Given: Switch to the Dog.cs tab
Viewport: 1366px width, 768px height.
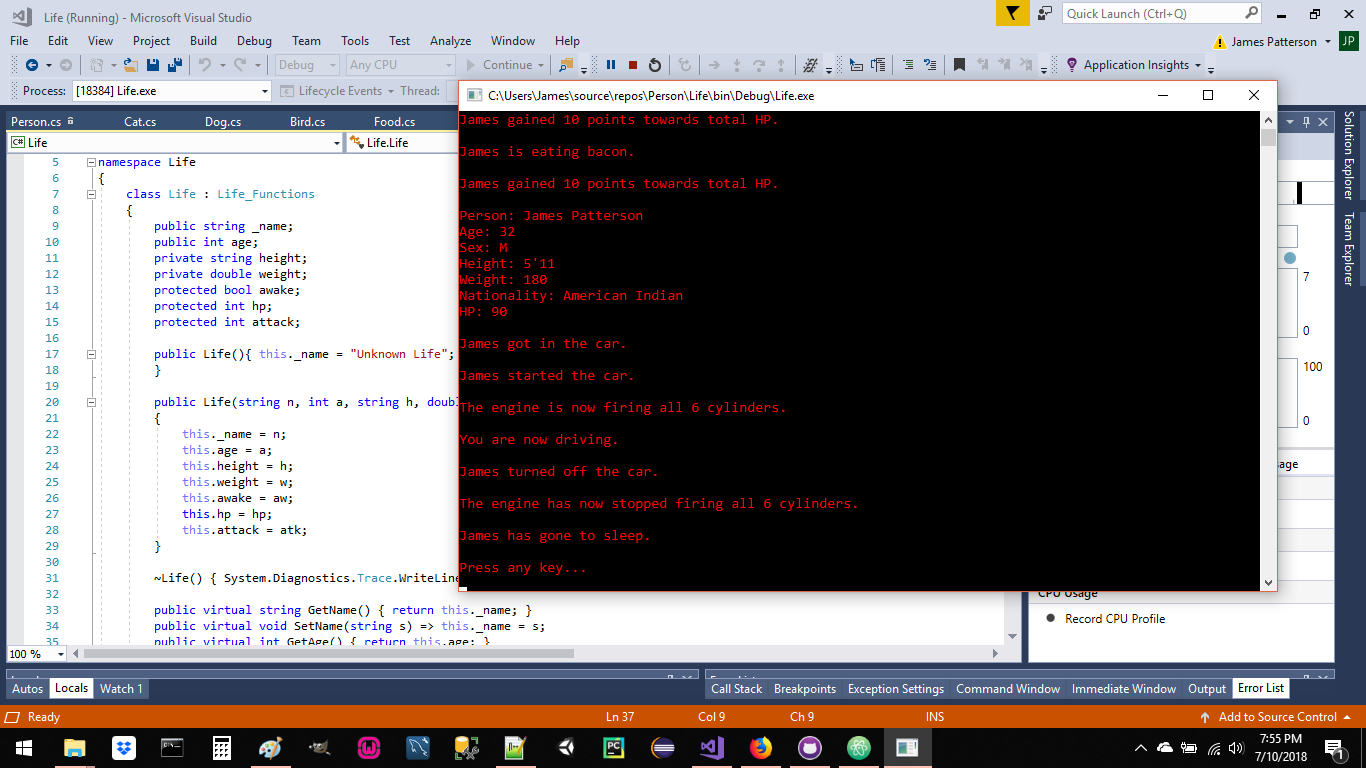Looking at the screenshot, I should [223, 122].
